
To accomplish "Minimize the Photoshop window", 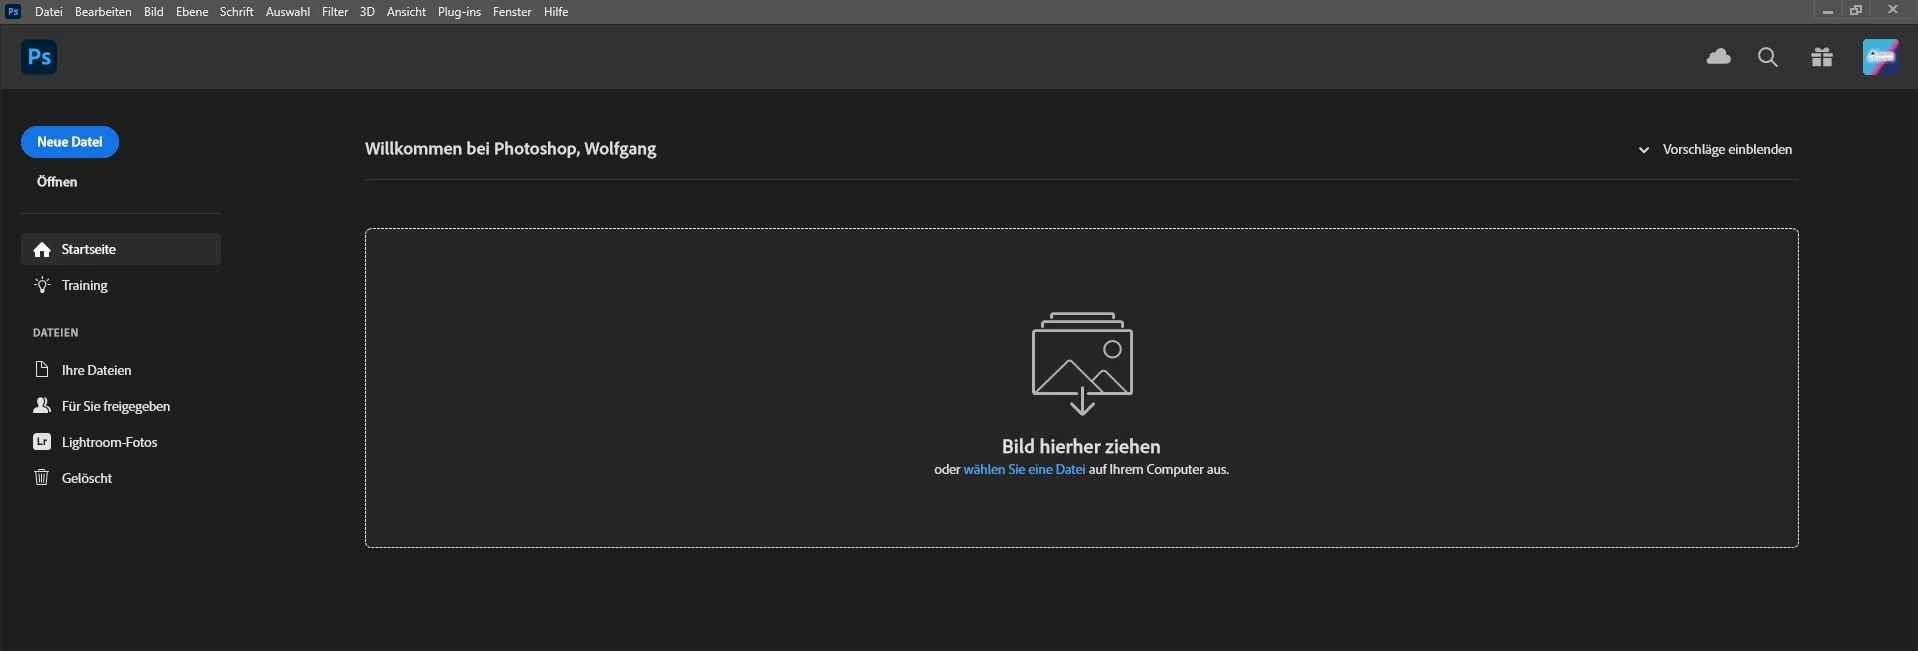I will click(x=1827, y=11).
